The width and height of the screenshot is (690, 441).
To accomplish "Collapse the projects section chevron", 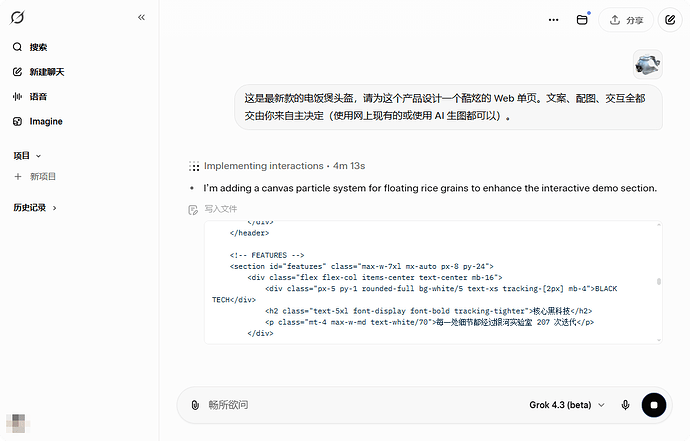I will (38, 156).
